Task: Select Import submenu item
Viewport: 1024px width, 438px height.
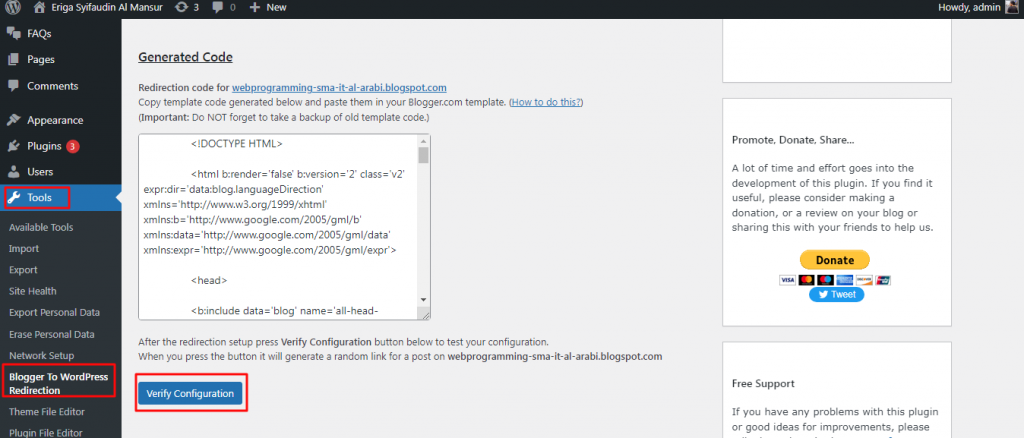Action: [24, 249]
